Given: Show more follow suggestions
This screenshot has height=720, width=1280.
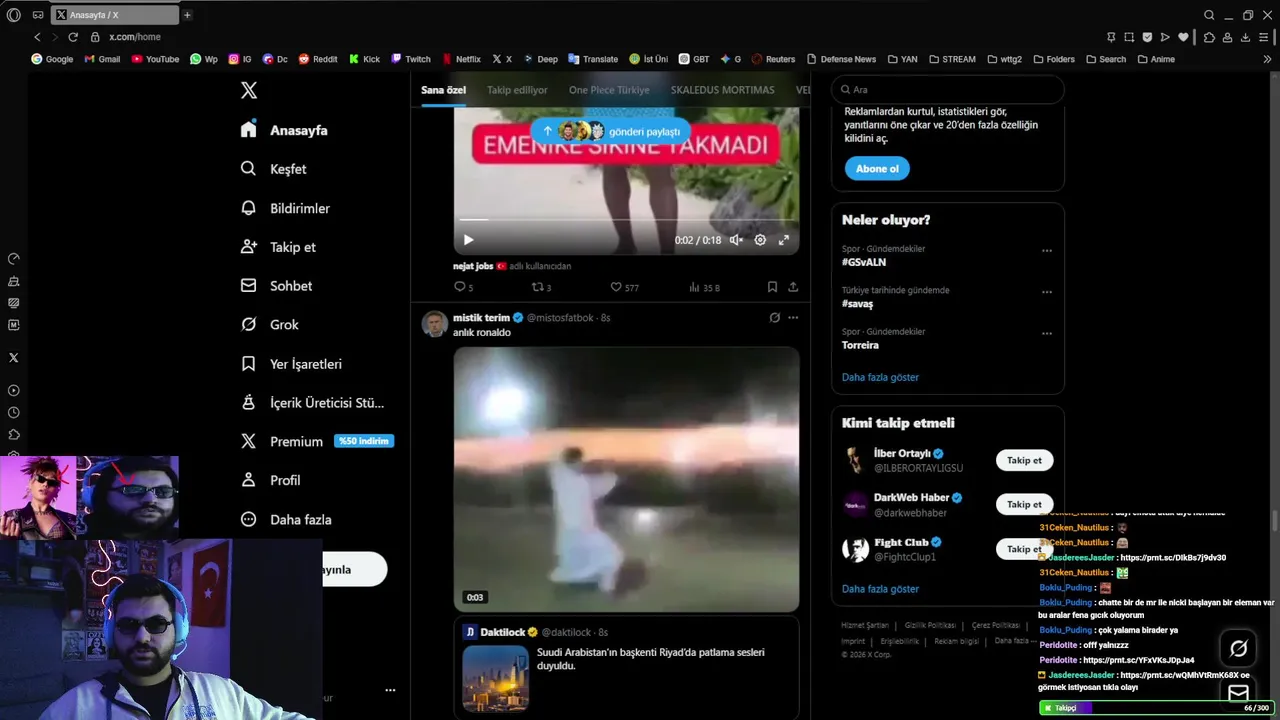Looking at the screenshot, I should click(x=880, y=589).
